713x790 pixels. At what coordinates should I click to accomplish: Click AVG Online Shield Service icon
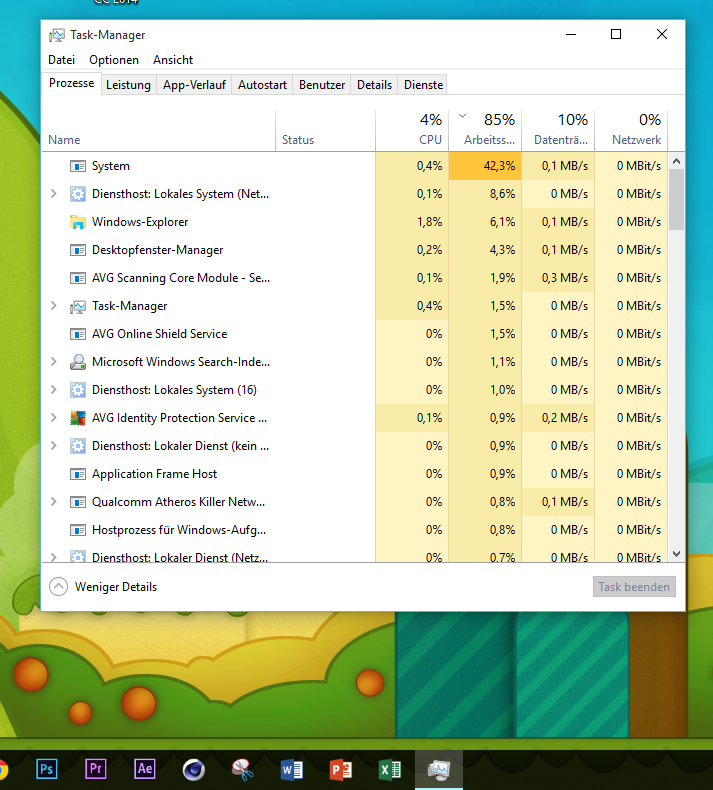point(78,334)
